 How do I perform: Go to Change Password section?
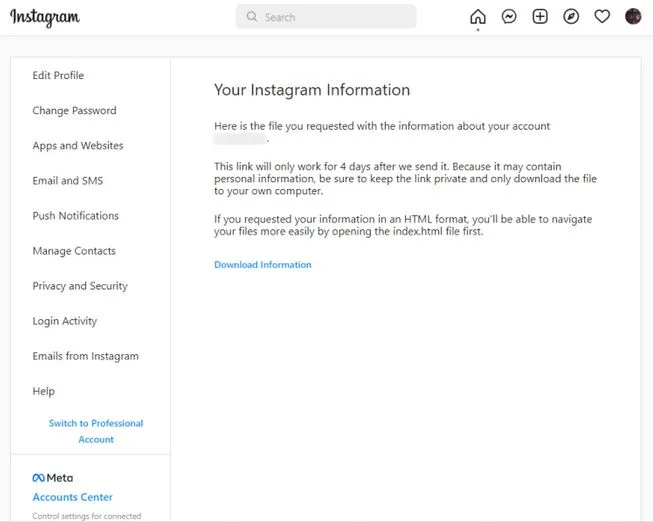[75, 110]
